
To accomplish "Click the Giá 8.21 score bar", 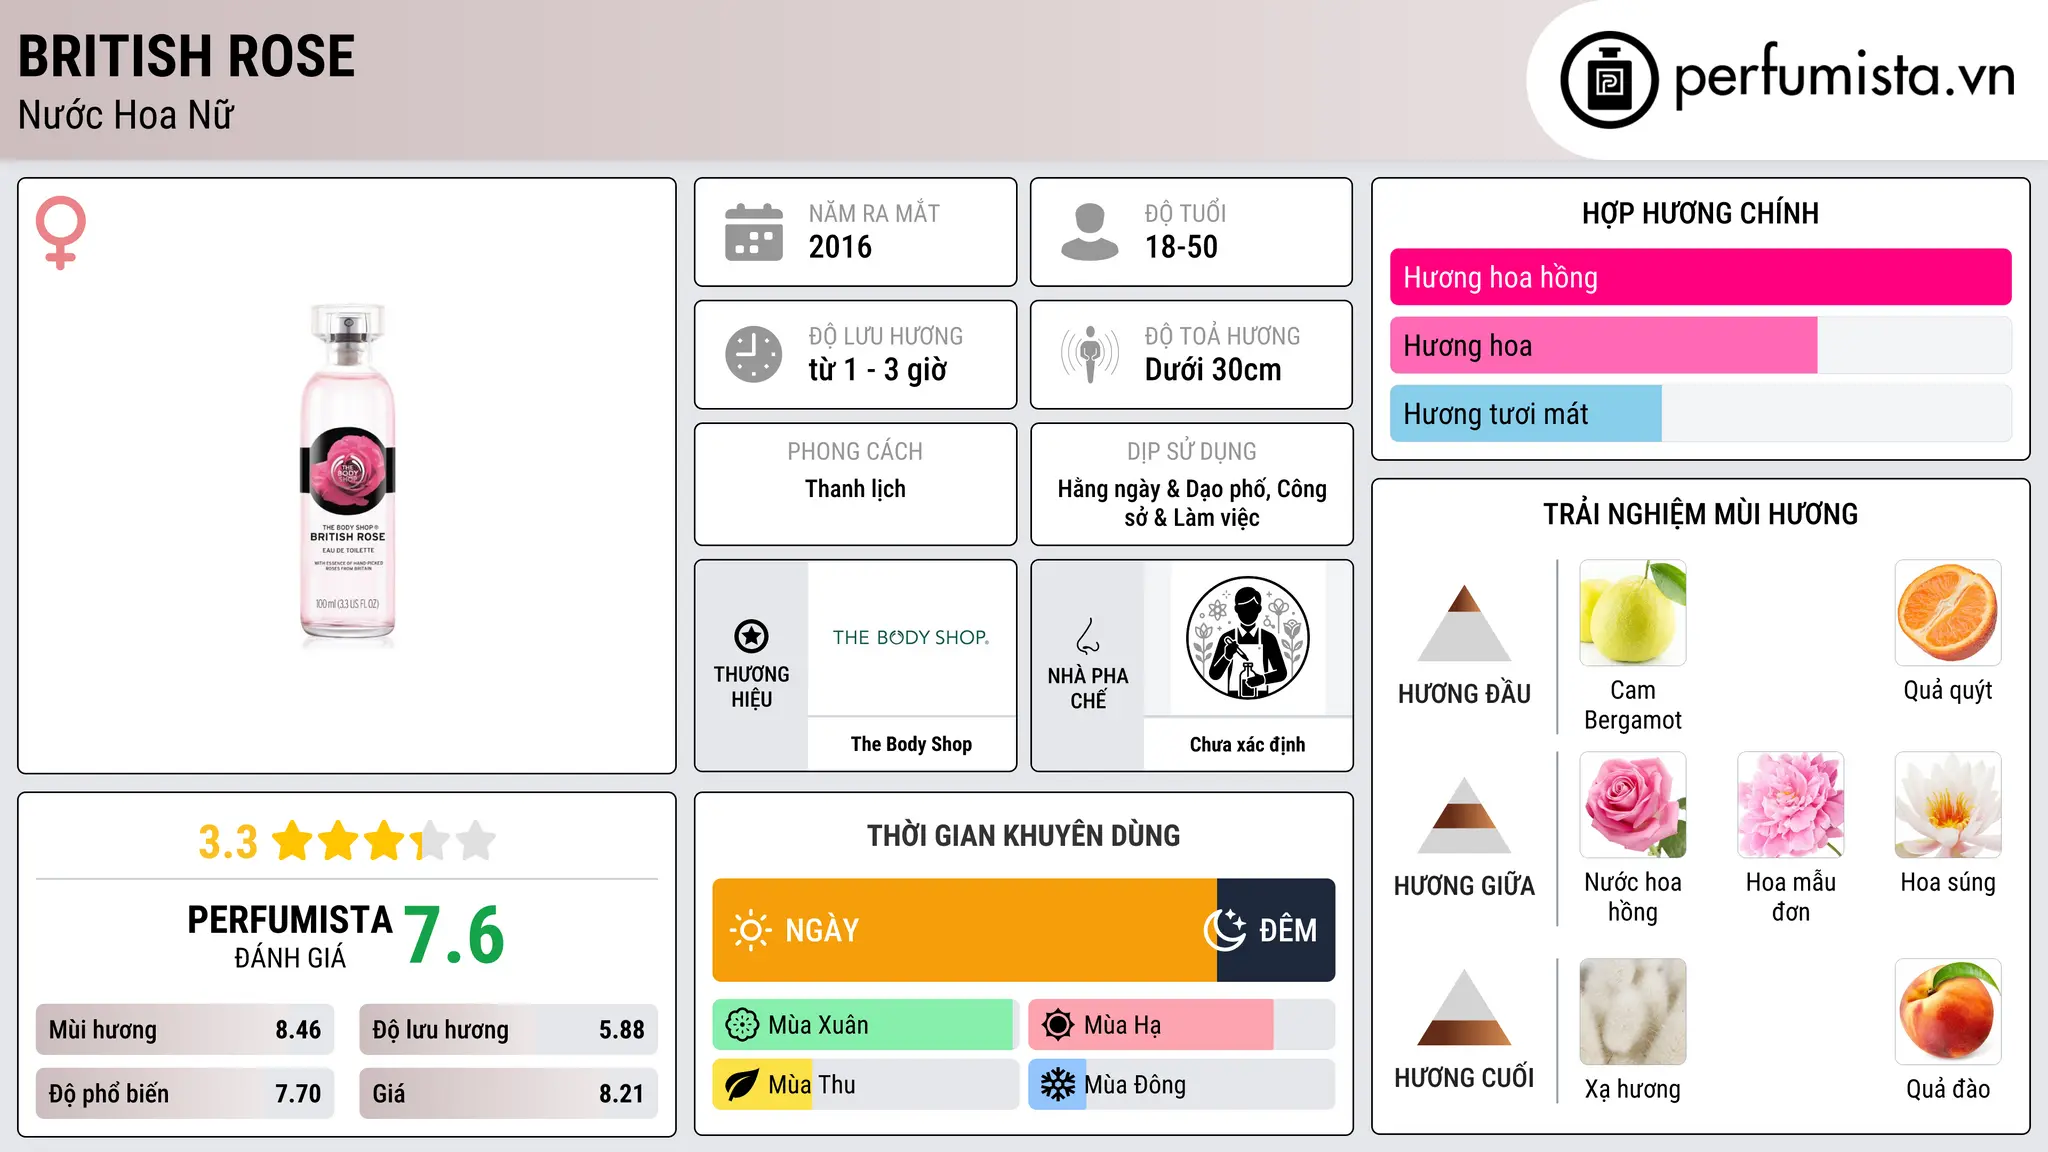I will [509, 1094].
